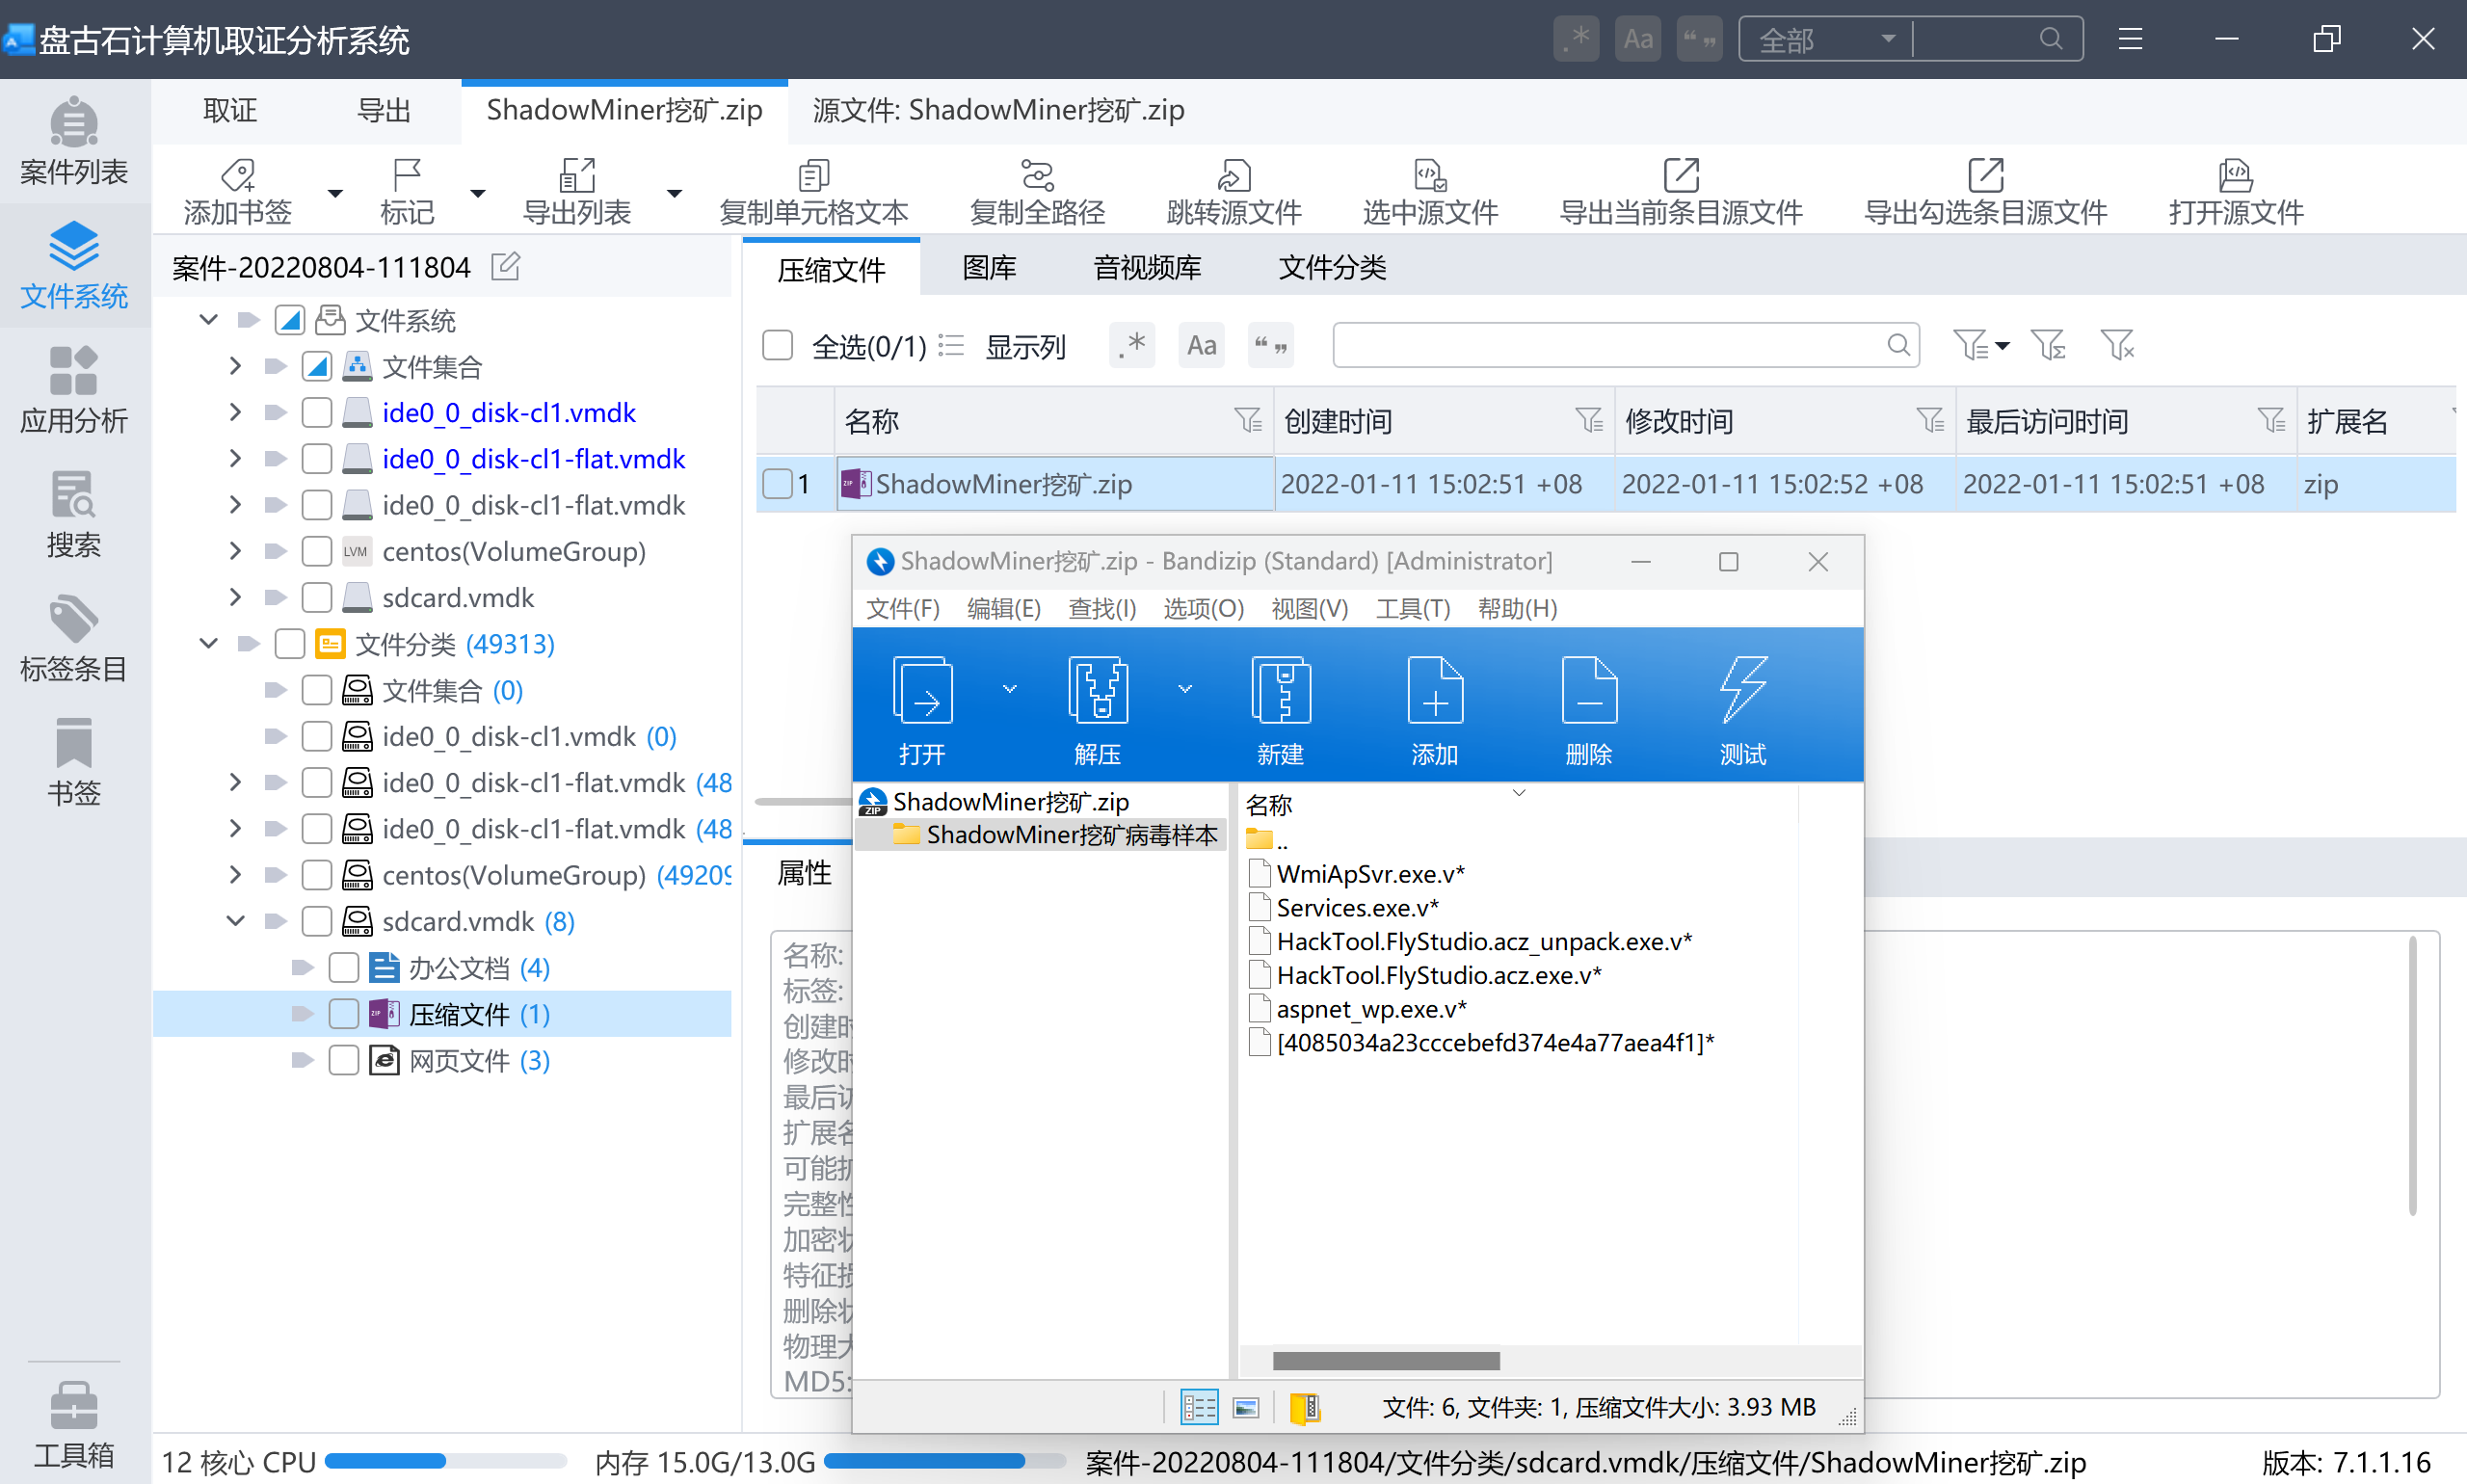The image size is (2467, 1484).
Task: Collapse the 文件分类 (49313) node
Action: pyautogui.click(x=208, y=643)
